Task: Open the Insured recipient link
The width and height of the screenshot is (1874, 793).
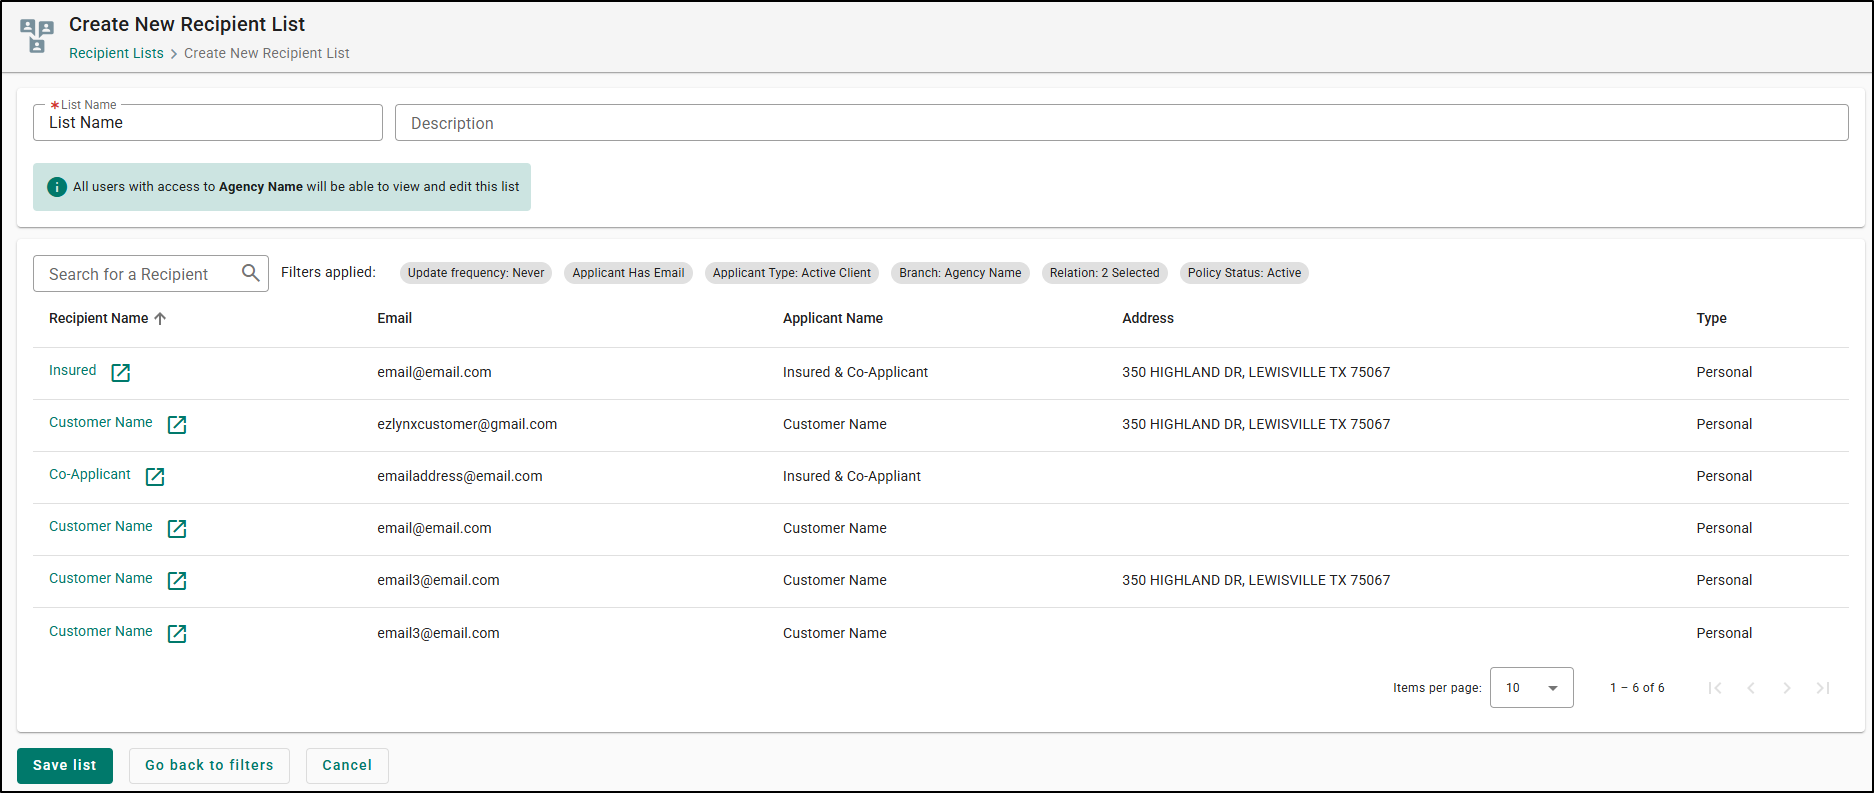Action: [x=73, y=370]
